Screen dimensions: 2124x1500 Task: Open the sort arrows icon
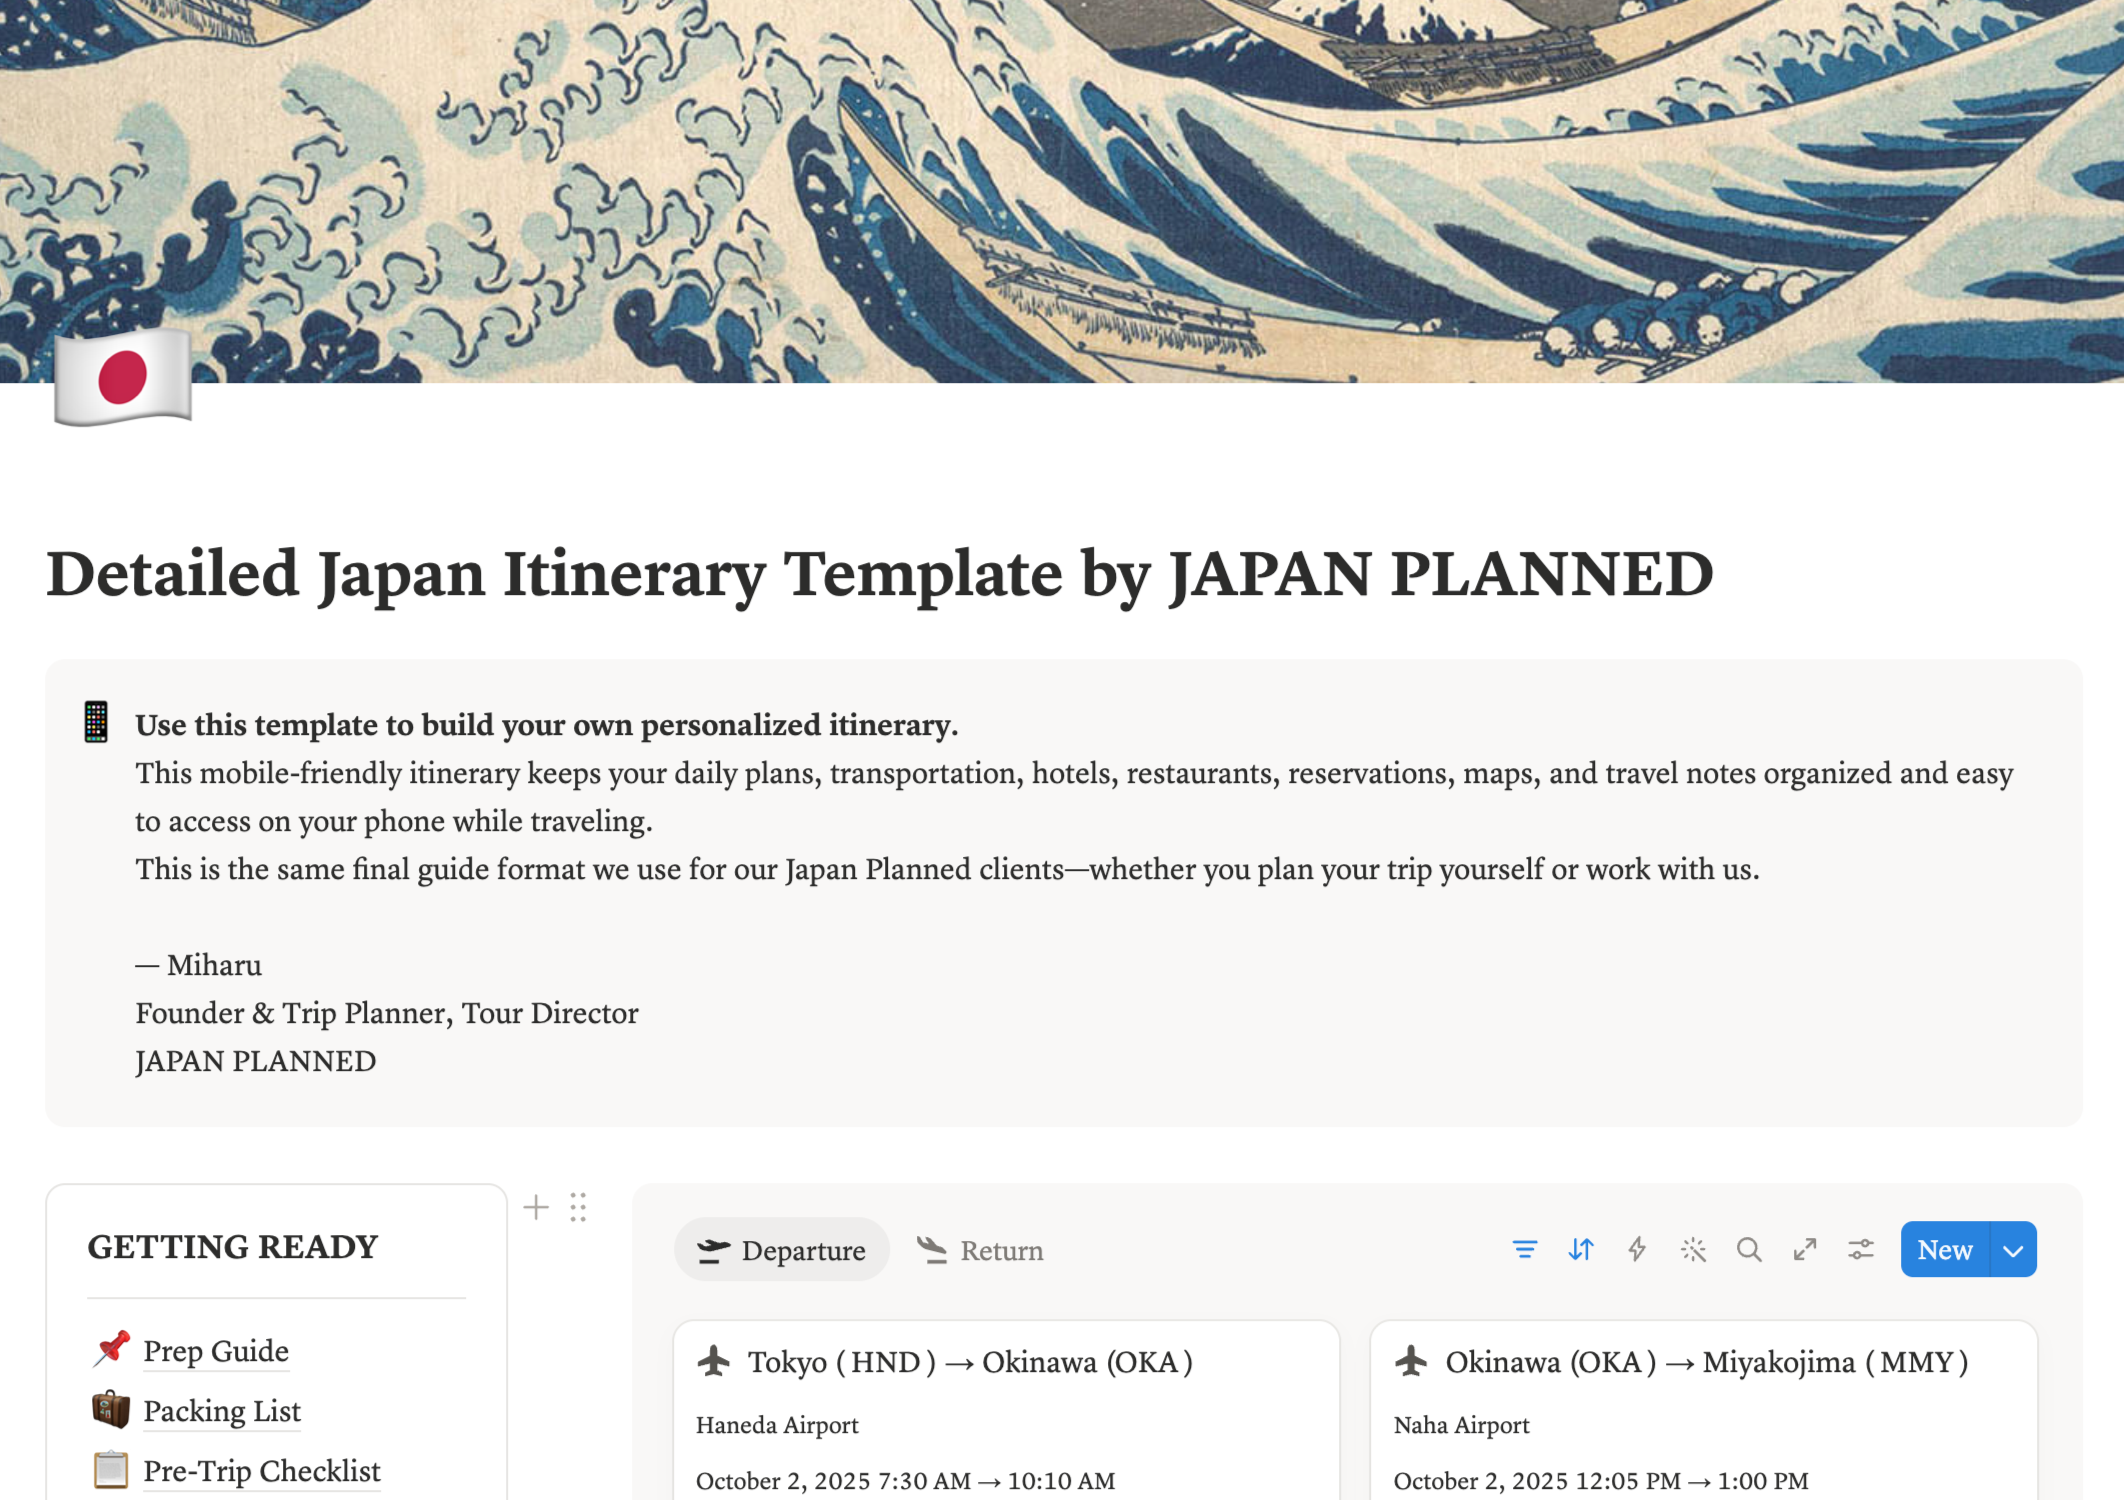(x=1581, y=1249)
